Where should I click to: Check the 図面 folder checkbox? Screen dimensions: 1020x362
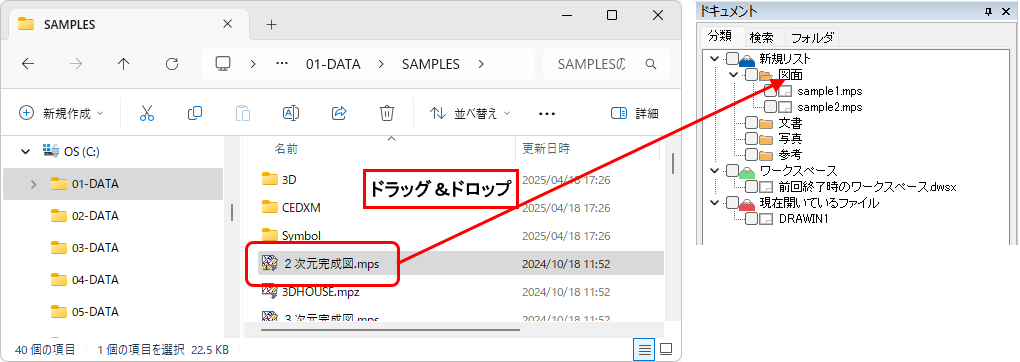tap(751, 76)
